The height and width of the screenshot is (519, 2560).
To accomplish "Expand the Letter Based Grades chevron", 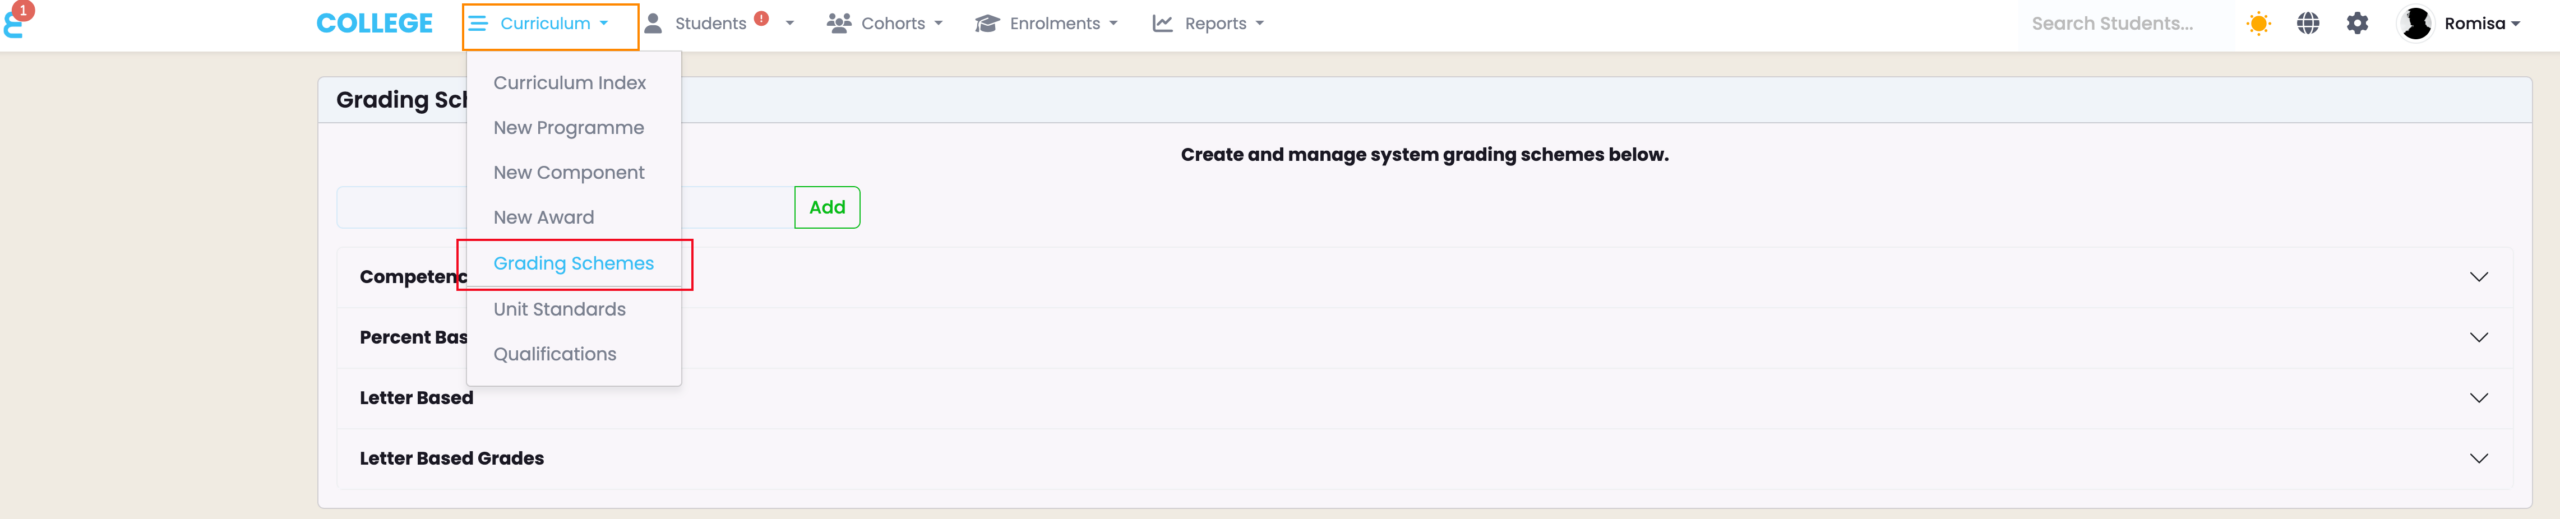I will [2478, 459].
